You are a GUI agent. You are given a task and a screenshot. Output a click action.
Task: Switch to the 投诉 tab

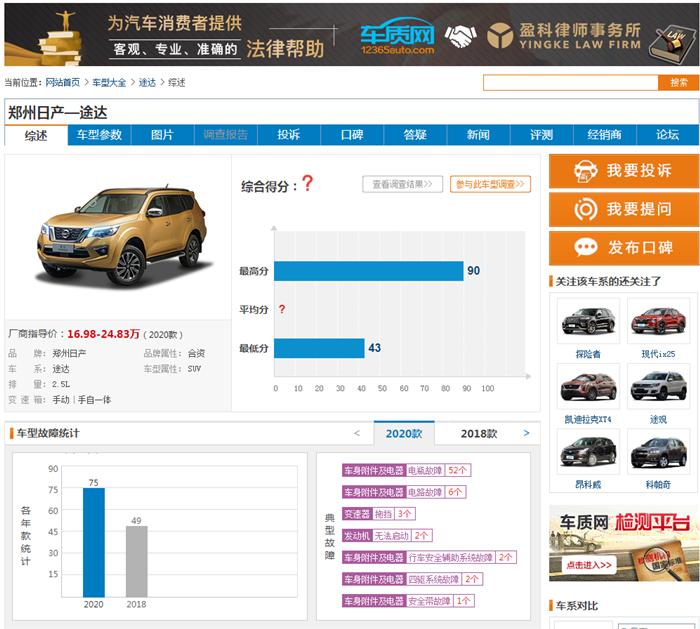(289, 135)
